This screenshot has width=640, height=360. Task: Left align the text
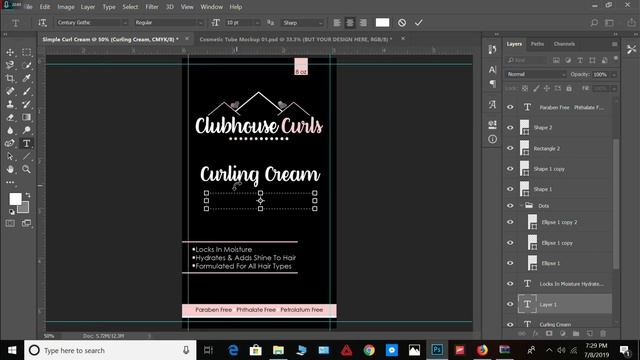point(337,23)
